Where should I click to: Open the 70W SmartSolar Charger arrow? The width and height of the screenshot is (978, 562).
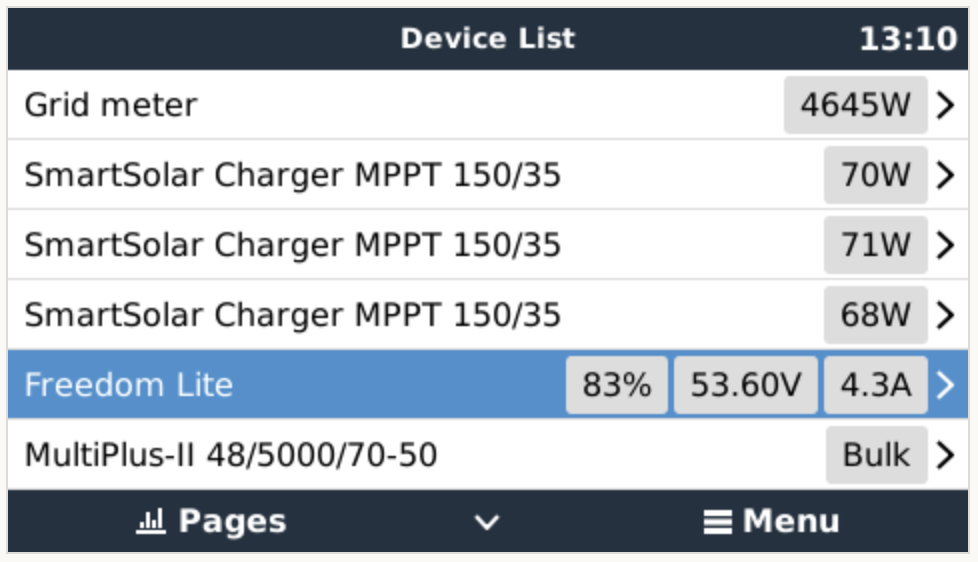(945, 175)
